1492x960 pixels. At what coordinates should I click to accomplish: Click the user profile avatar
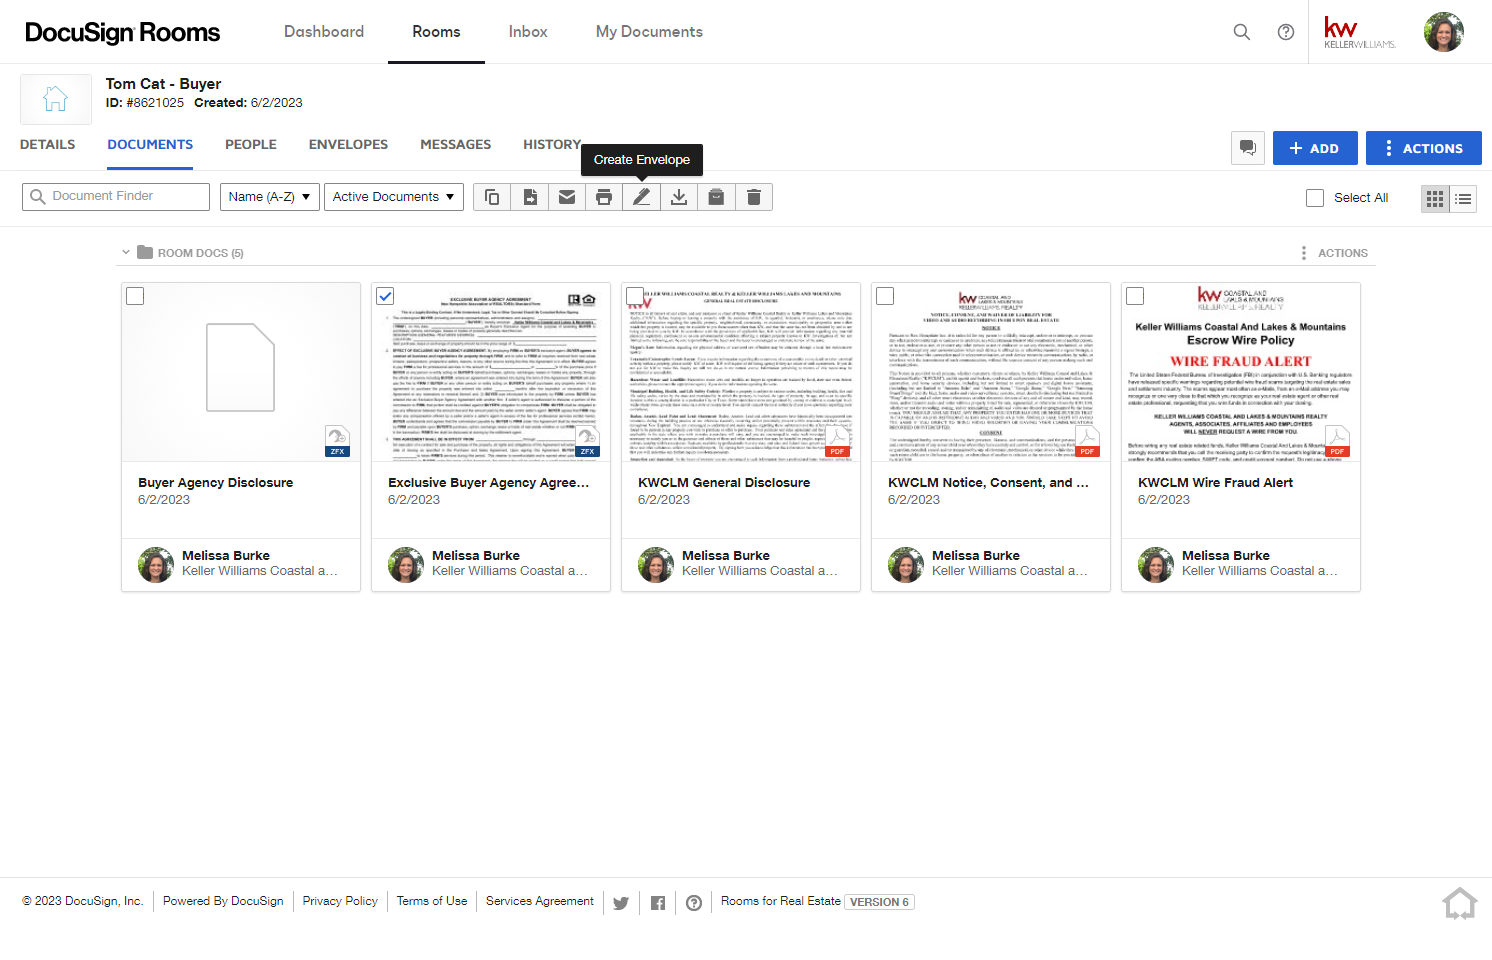pos(1444,32)
